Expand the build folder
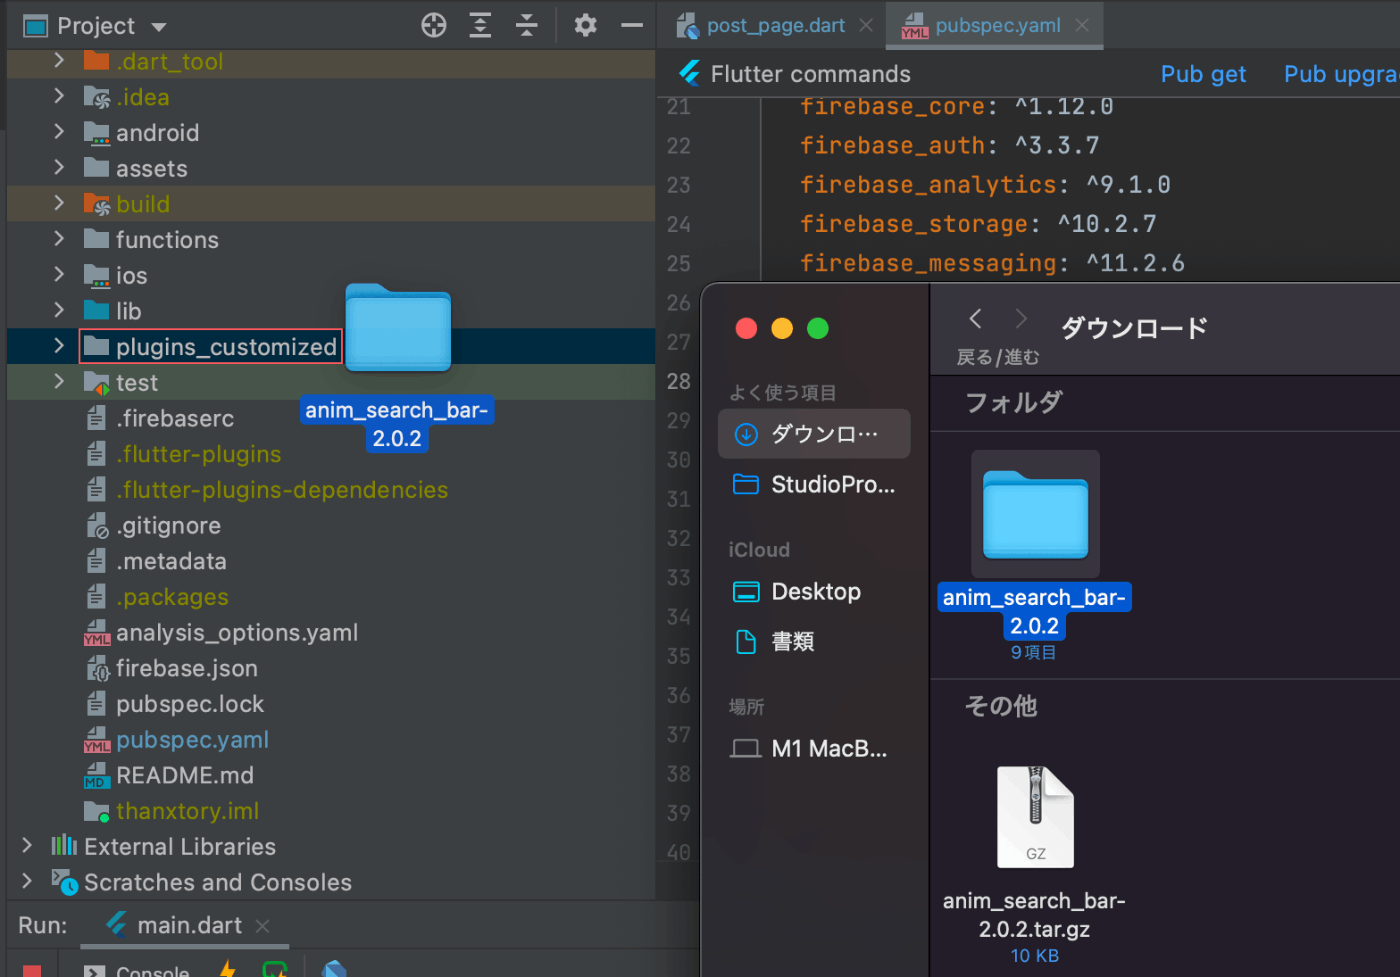 pos(59,203)
